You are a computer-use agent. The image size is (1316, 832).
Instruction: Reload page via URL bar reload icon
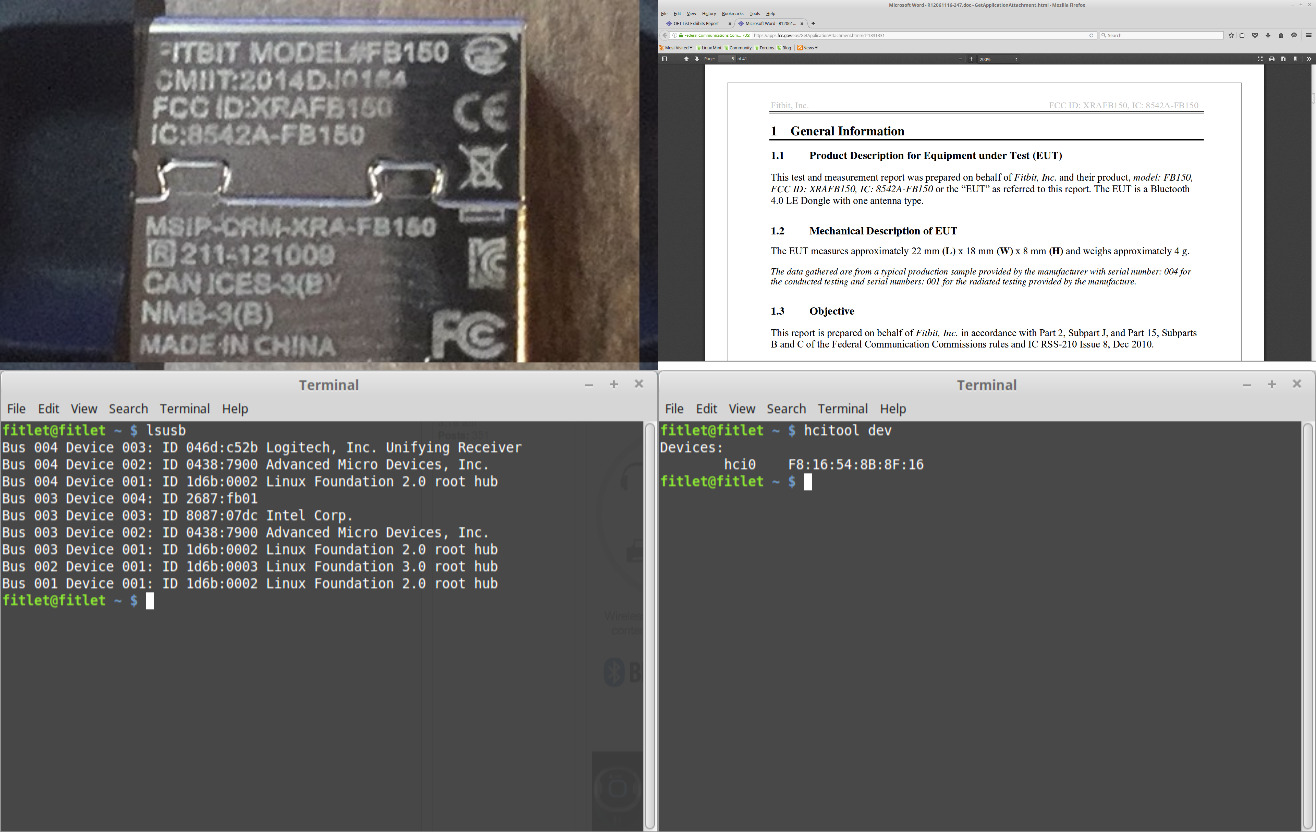[x=1091, y=35]
